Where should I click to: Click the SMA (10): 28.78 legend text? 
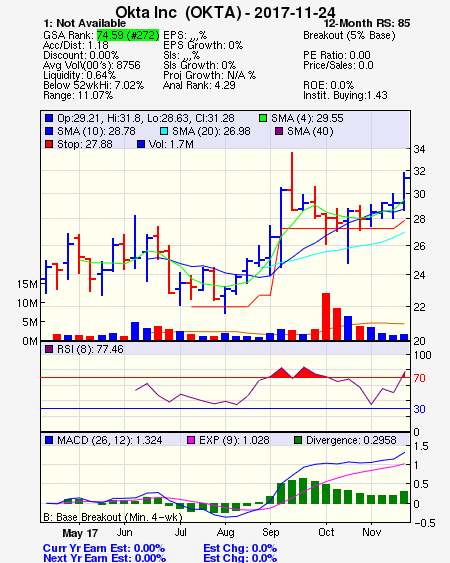(x=96, y=131)
